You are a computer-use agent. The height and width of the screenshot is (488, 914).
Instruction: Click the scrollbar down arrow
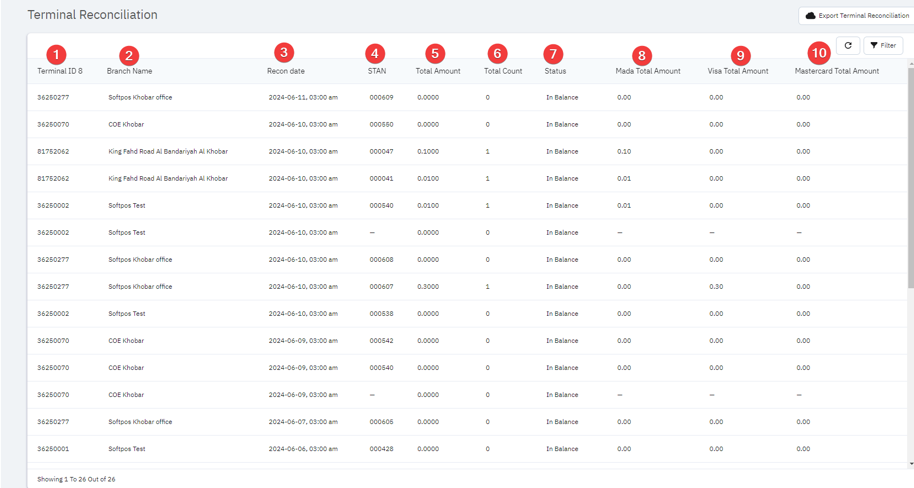pos(910,464)
